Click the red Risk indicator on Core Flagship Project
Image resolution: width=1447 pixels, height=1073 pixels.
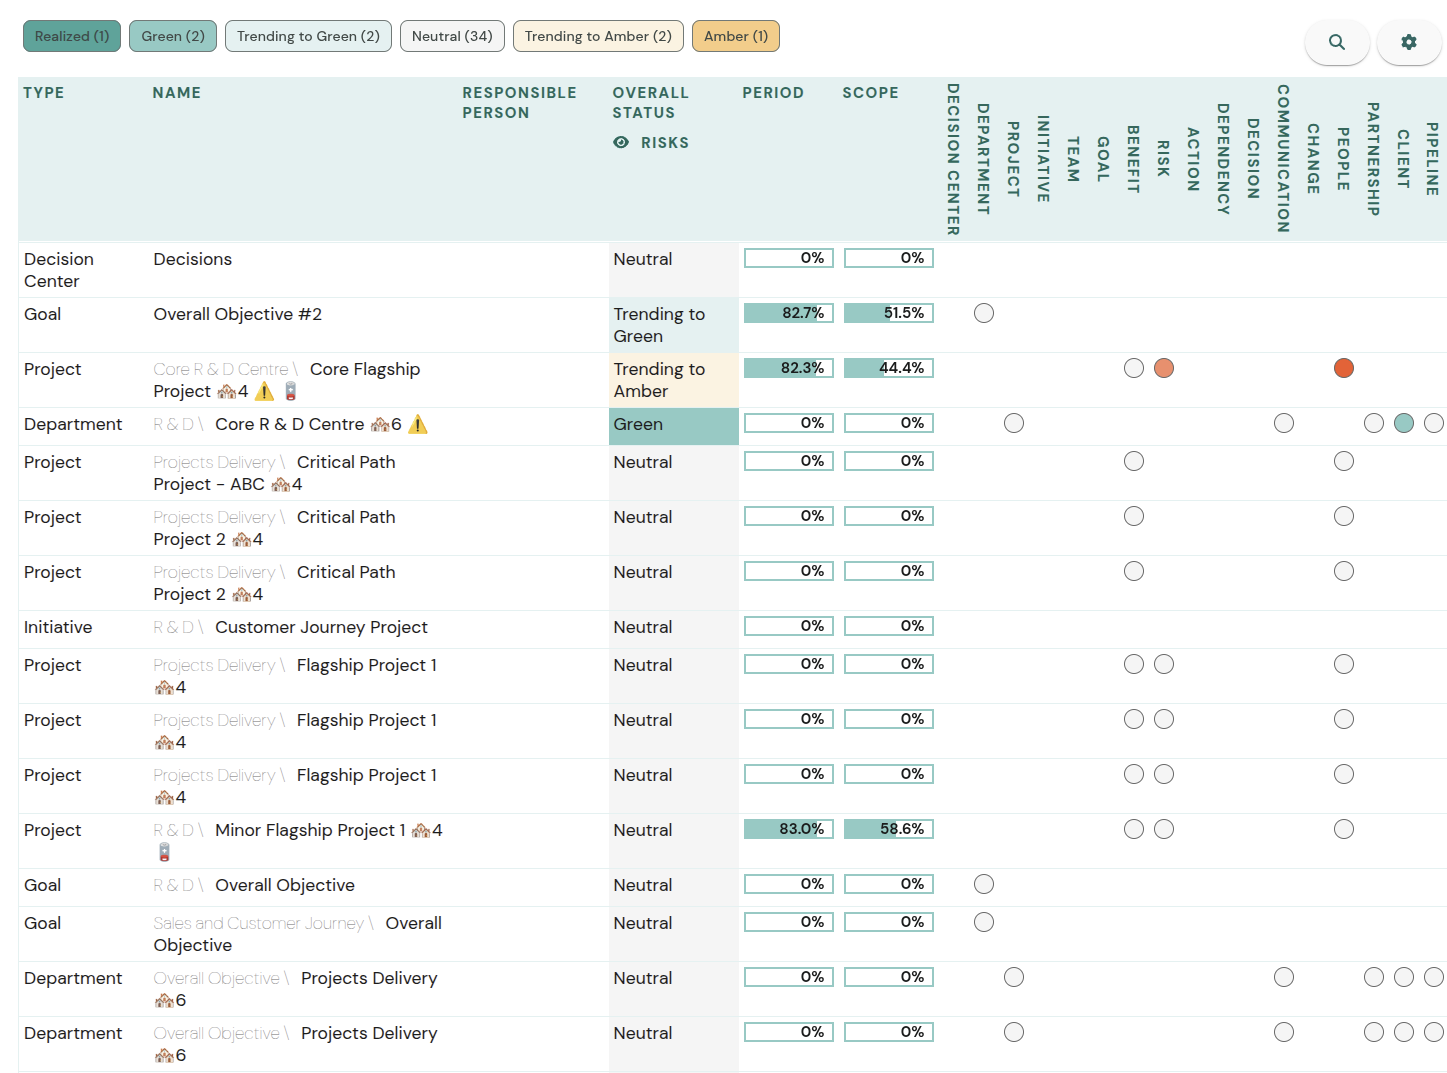tap(1164, 368)
